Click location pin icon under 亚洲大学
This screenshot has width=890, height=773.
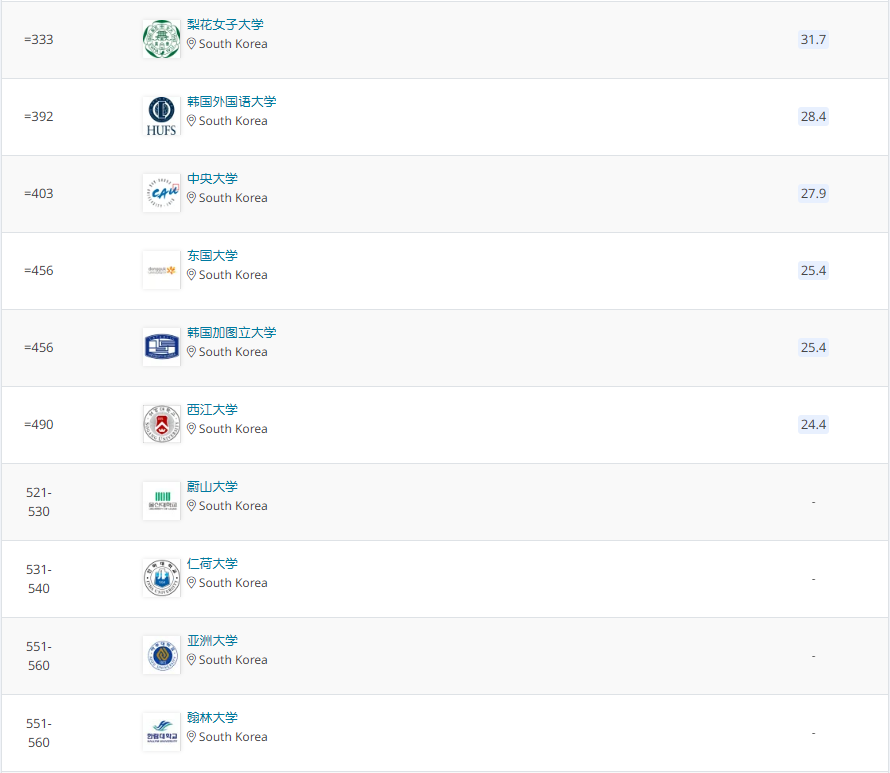191,659
